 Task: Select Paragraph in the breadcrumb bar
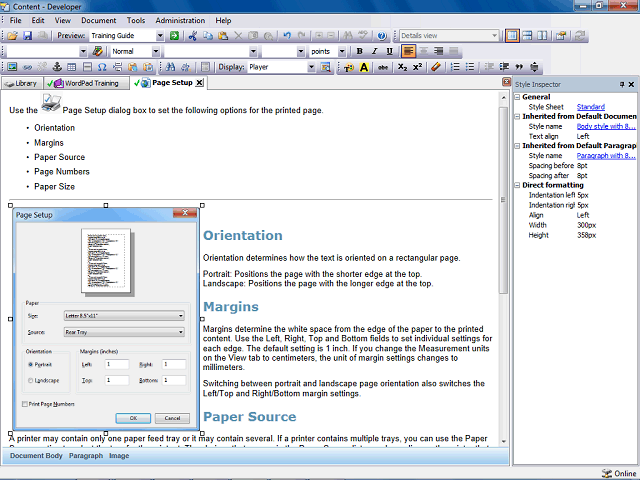86,456
